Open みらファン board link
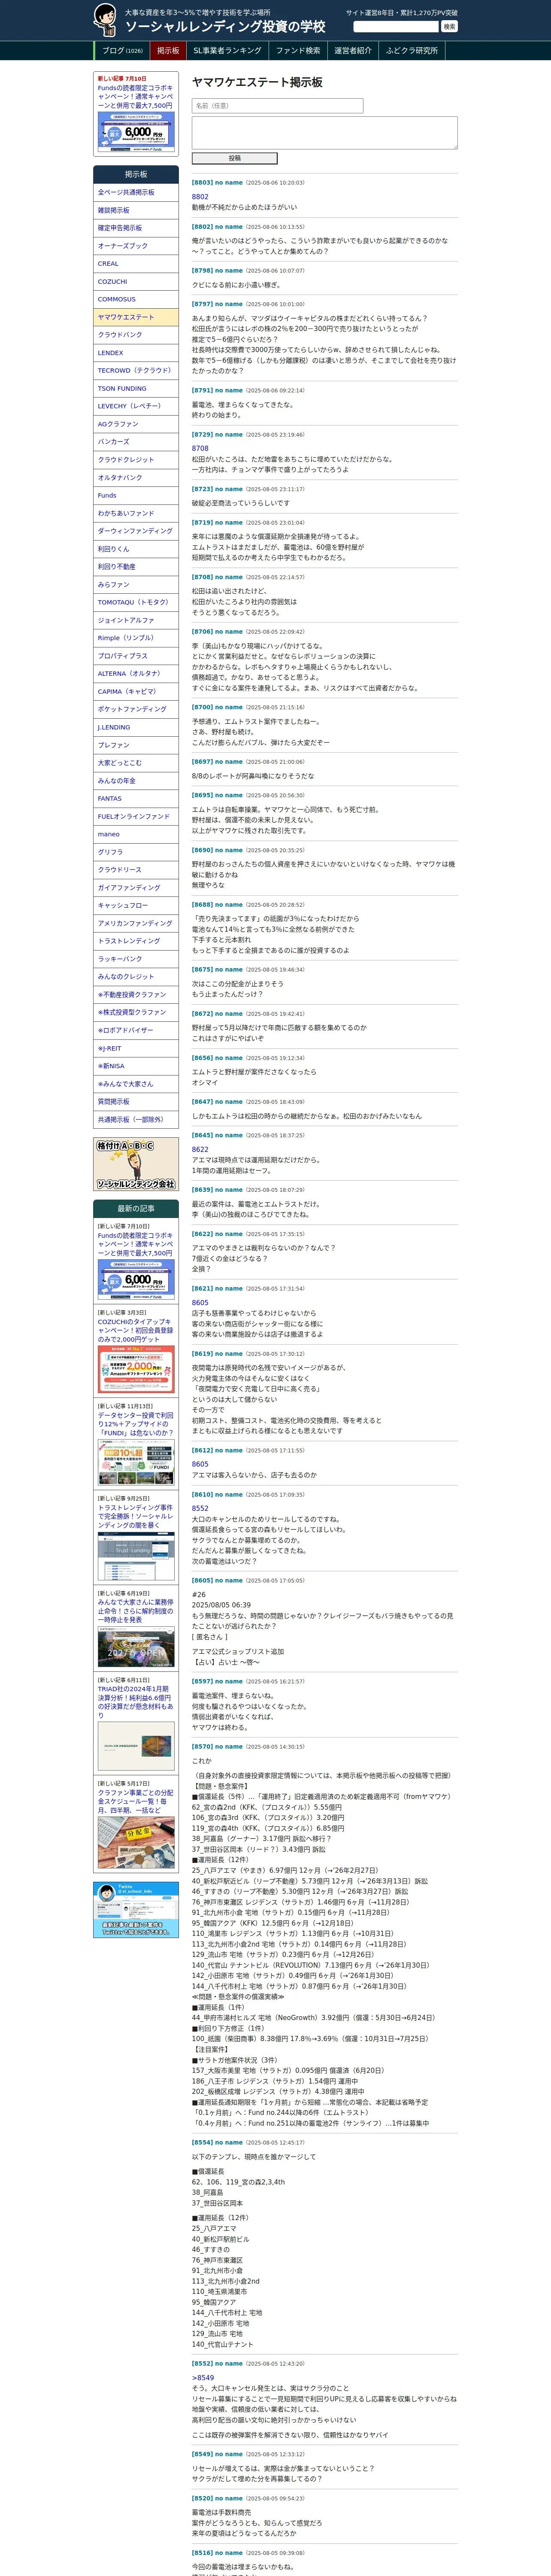Screen dimensions: 551x2576 click(x=136, y=585)
